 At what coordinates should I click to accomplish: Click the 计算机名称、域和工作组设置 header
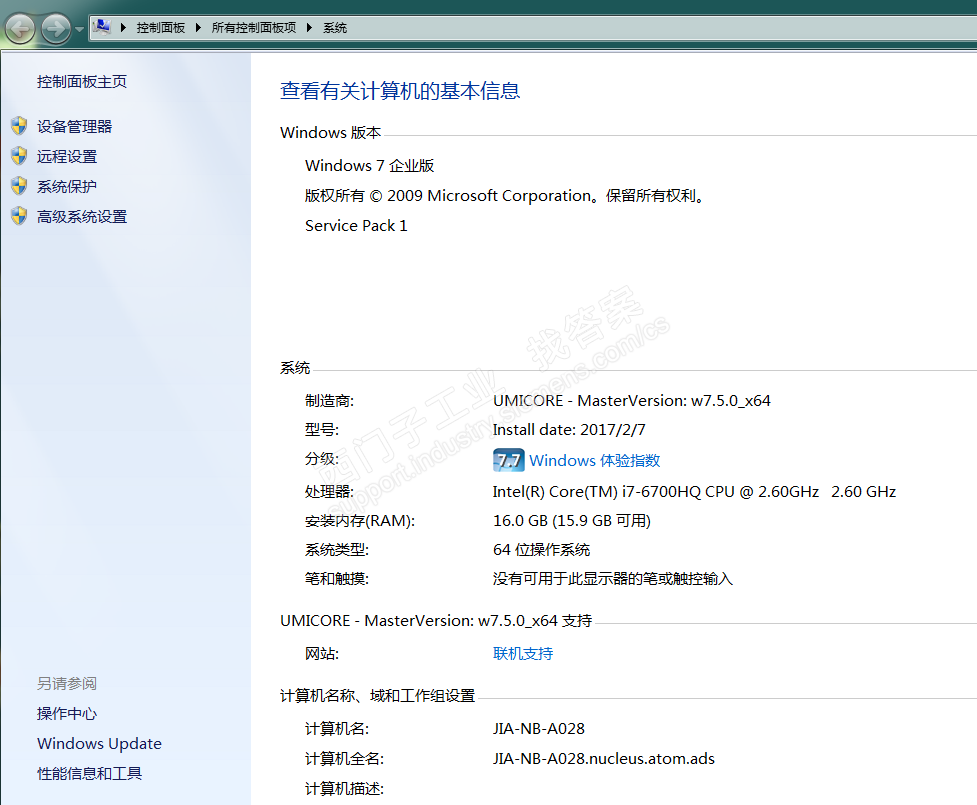[x=378, y=695]
